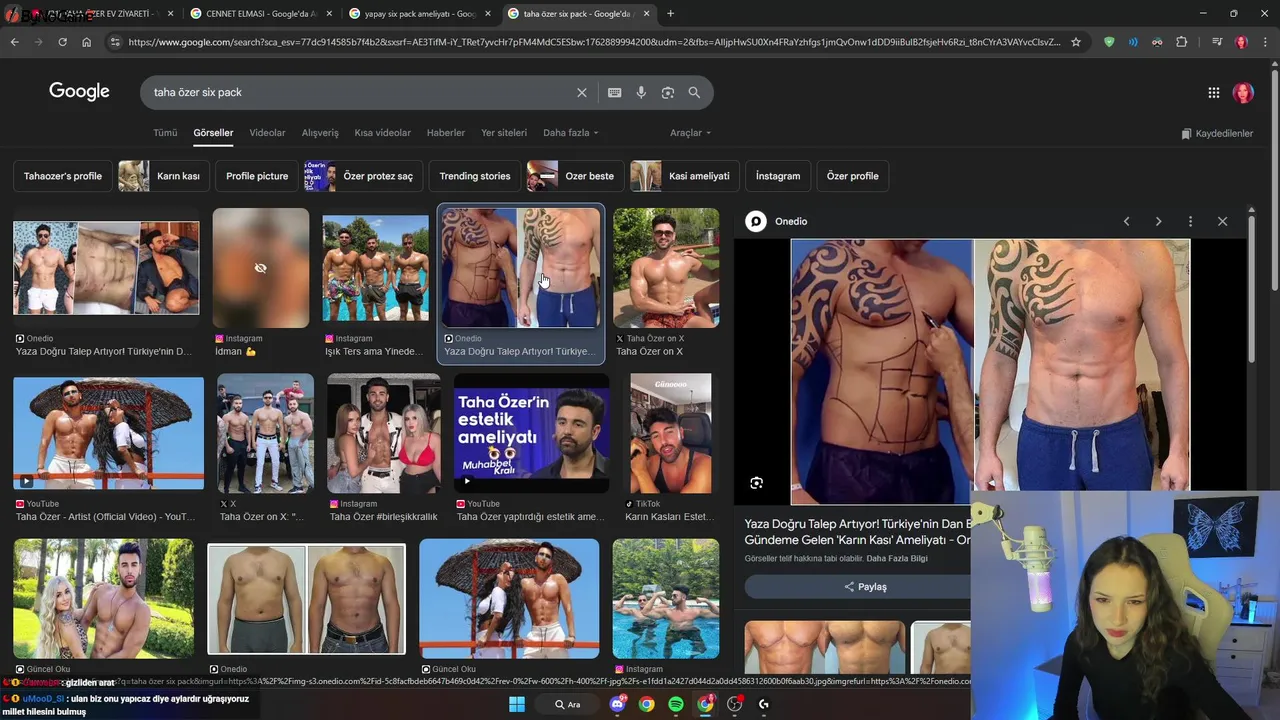The height and width of the screenshot is (720, 1280).
Task: Select the Özer protez saç chip
Action: [364, 176]
